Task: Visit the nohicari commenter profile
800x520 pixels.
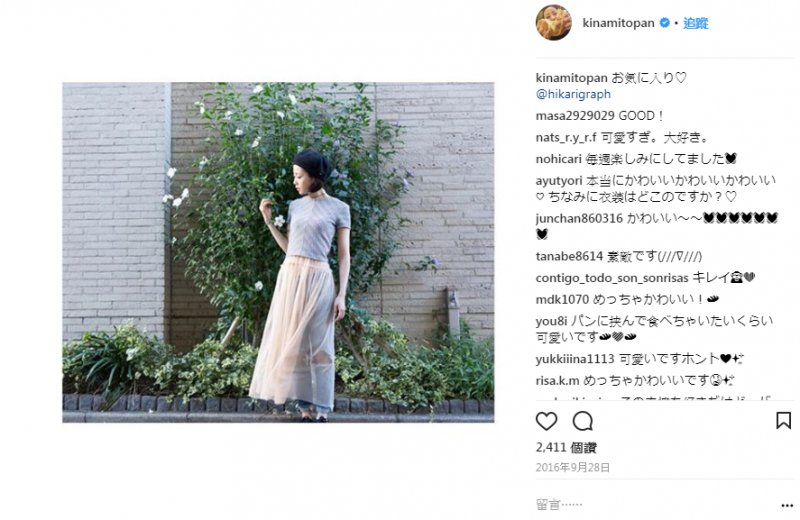Action: 559,159
